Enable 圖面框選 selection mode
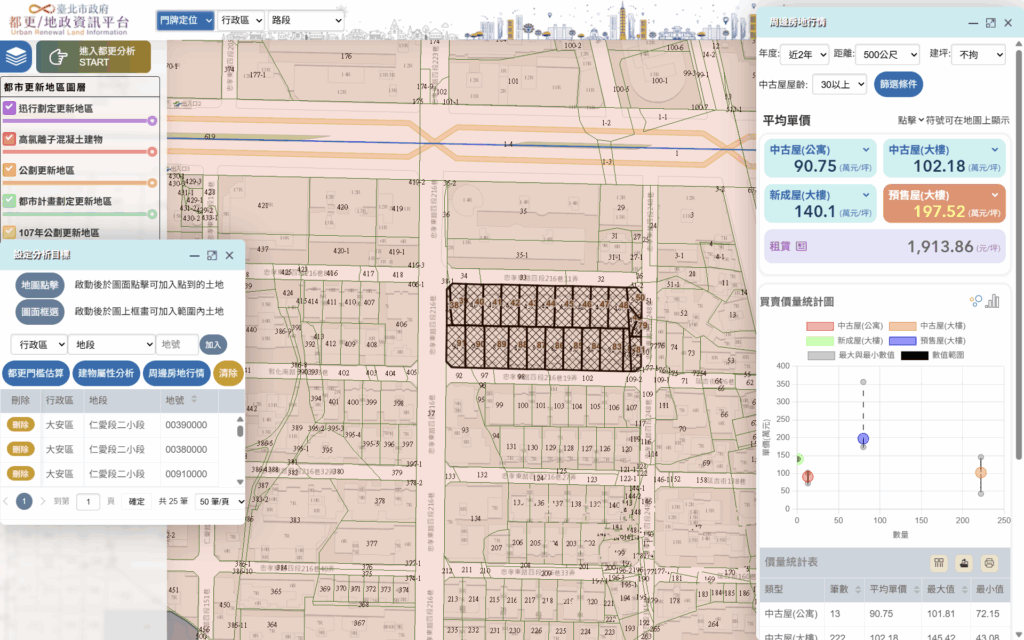 40,312
